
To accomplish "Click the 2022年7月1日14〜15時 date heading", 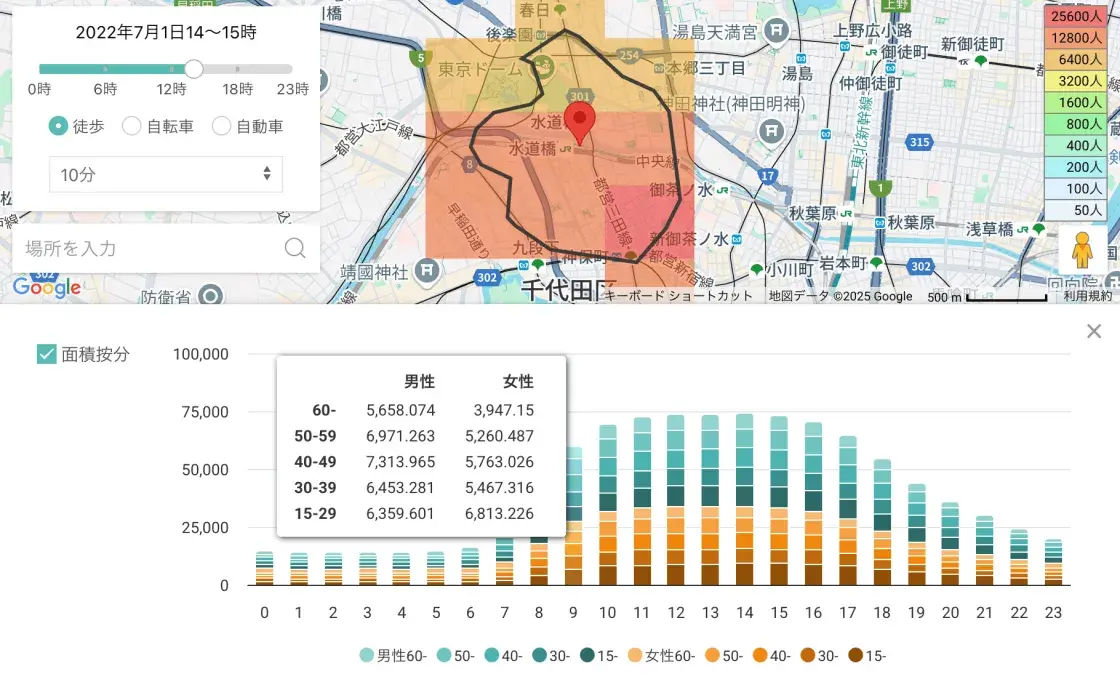I will (166, 33).
